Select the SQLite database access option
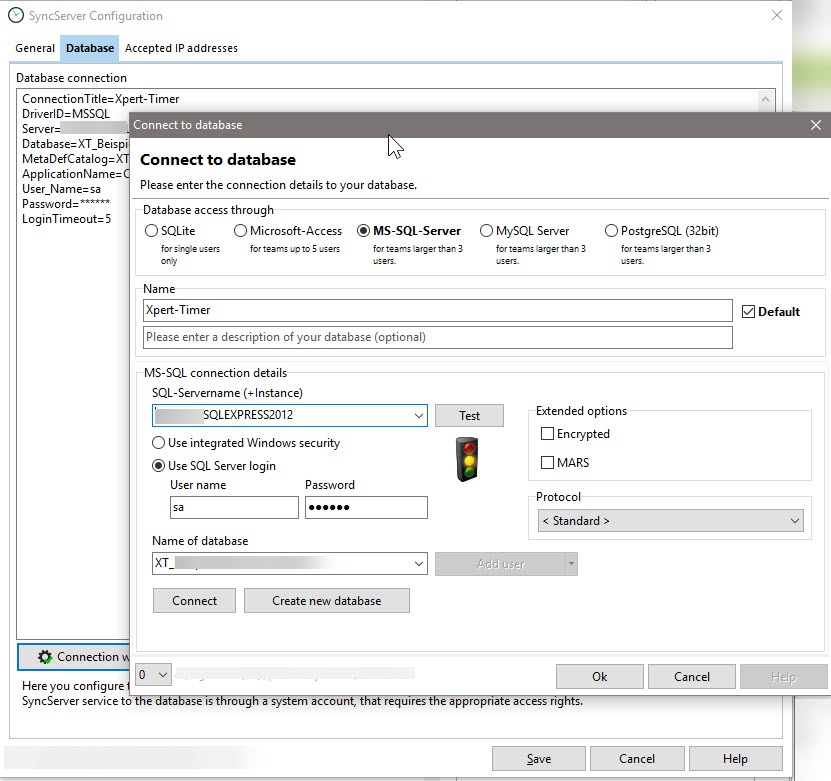This screenshot has height=781, width=831. (x=157, y=230)
